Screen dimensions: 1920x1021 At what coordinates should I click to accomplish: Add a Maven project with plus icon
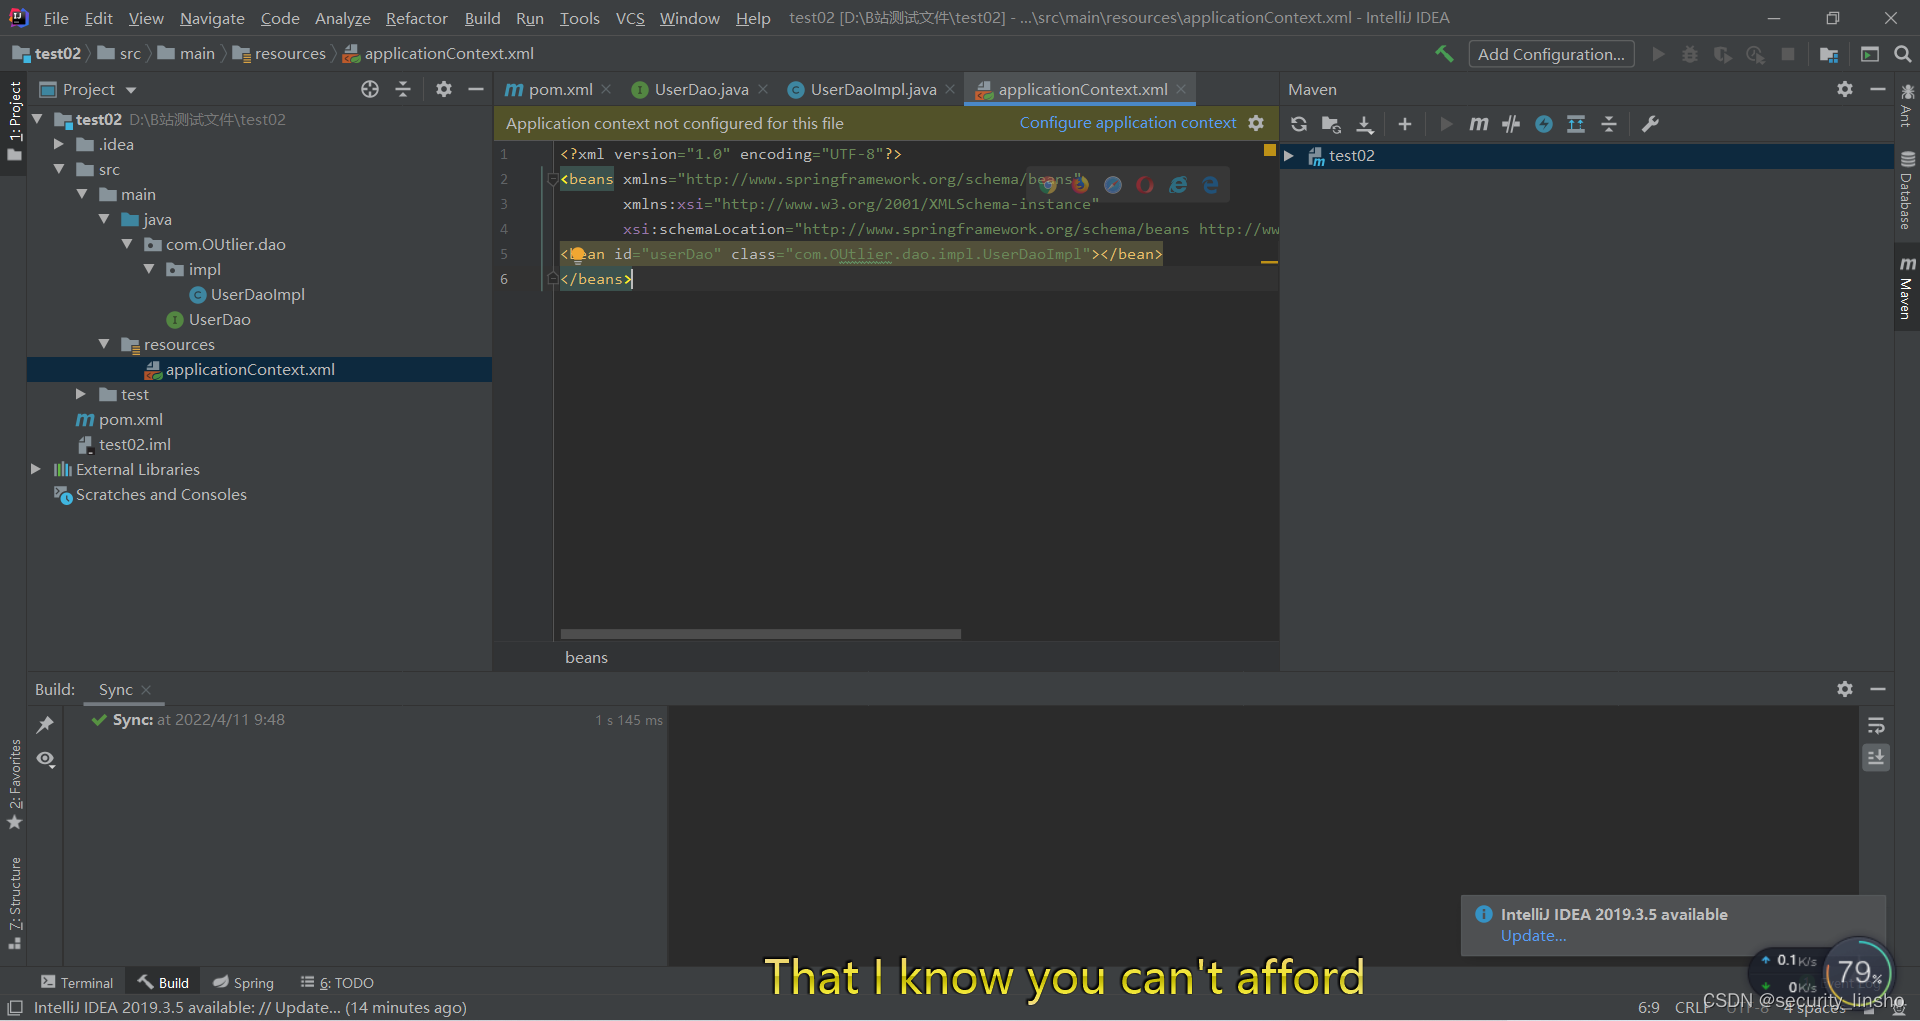coord(1405,124)
